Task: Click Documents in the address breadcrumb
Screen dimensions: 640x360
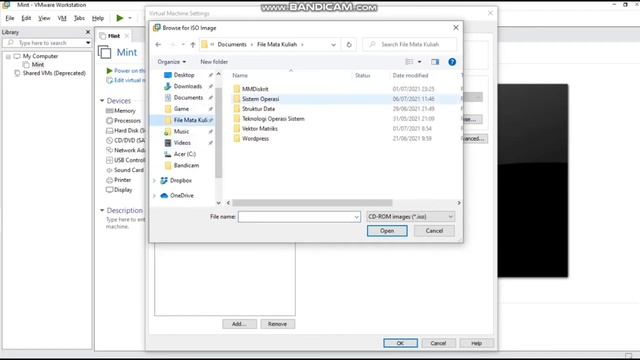Action: (232, 44)
